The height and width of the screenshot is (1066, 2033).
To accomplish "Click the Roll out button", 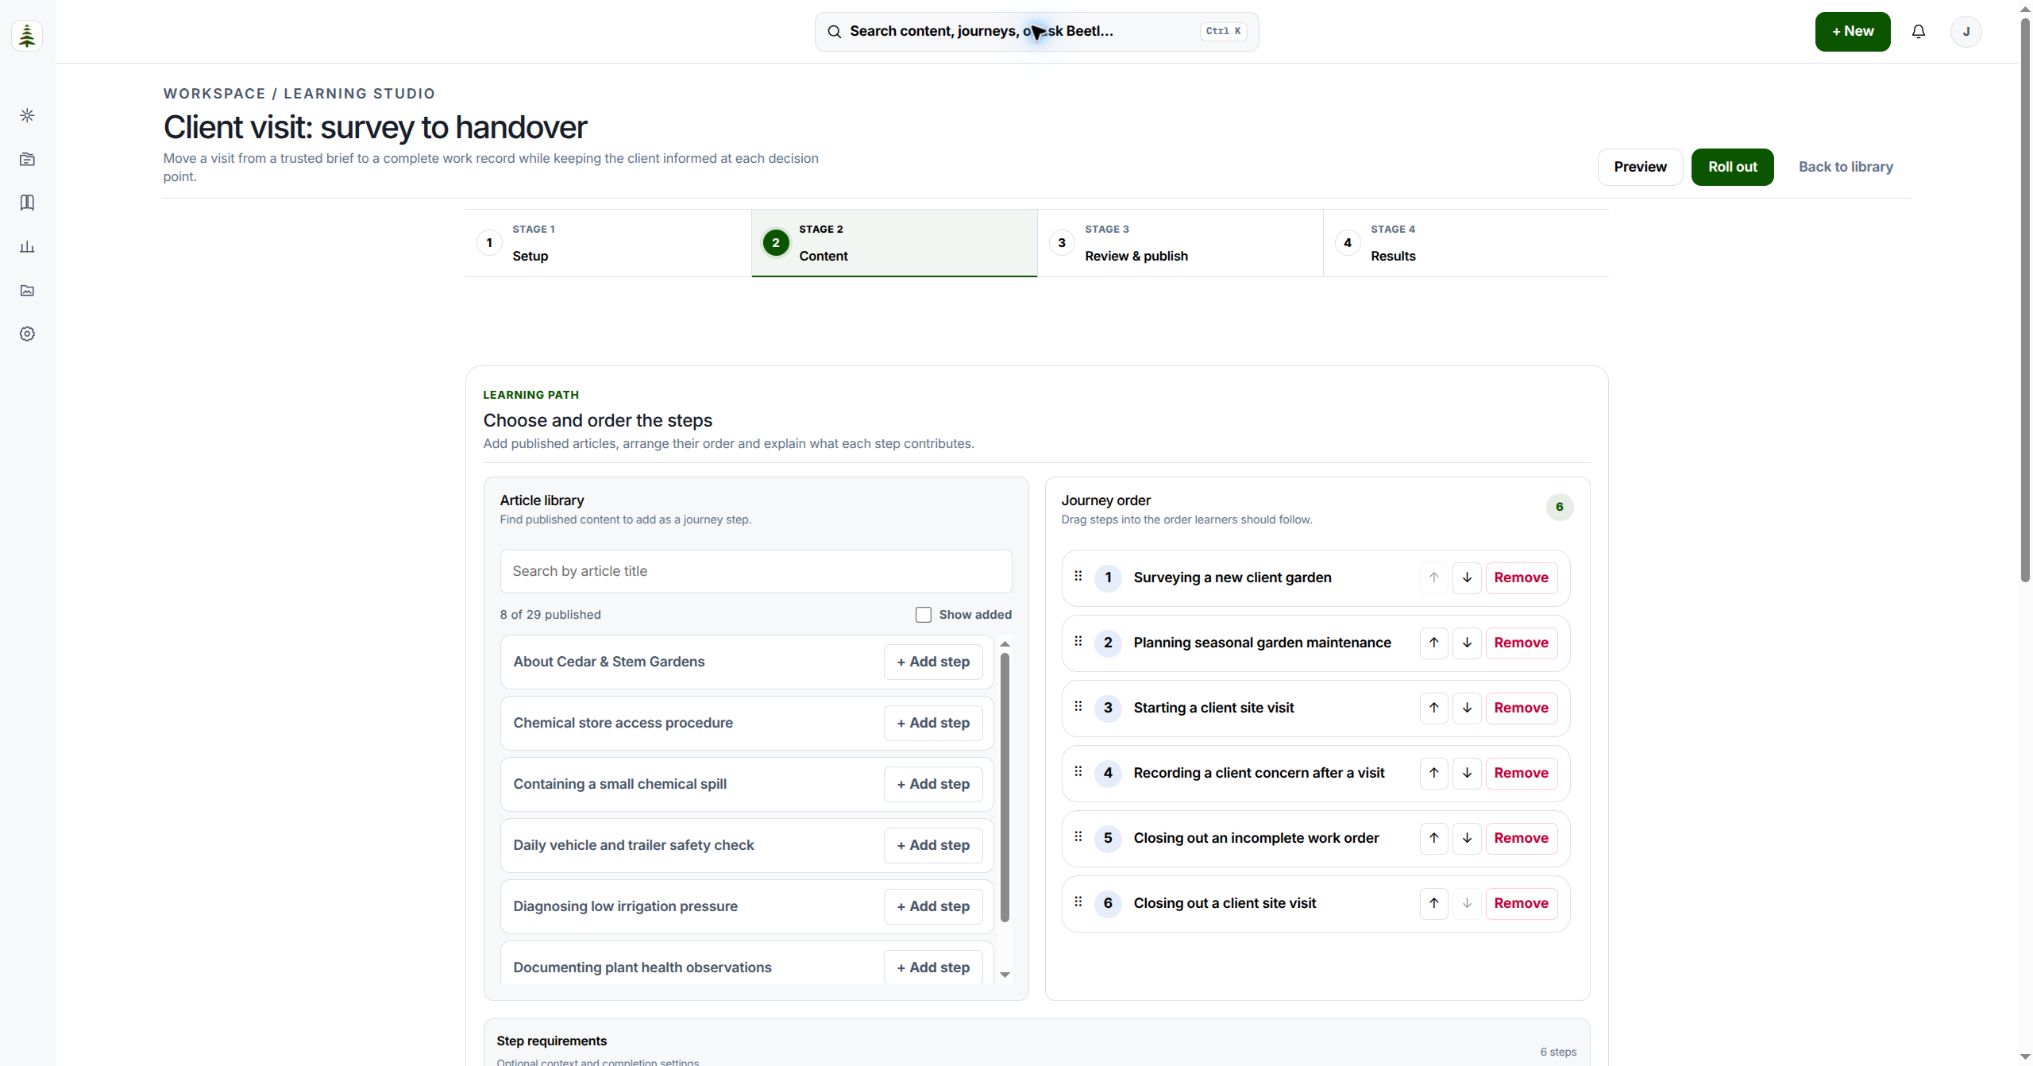I will pyautogui.click(x=1732, y=167).
